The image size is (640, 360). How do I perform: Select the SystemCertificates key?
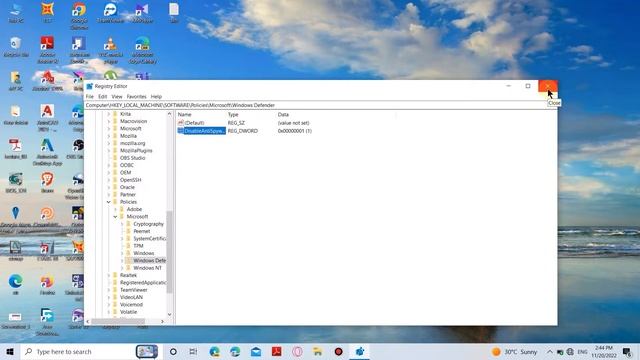click(149, 238)
